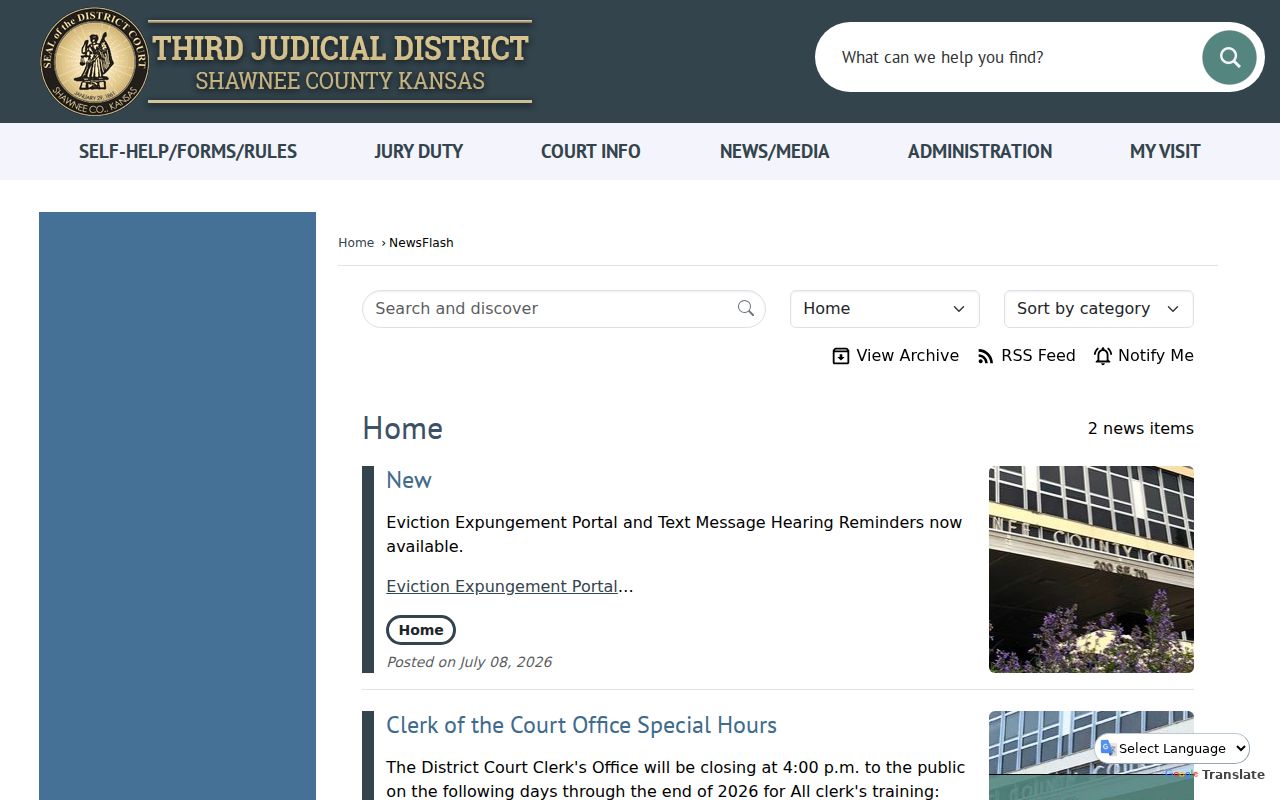The height and width of the screenshot is (800, 1280).
Task: Click the Notify Me link
Action: [x=1143, y=356]
